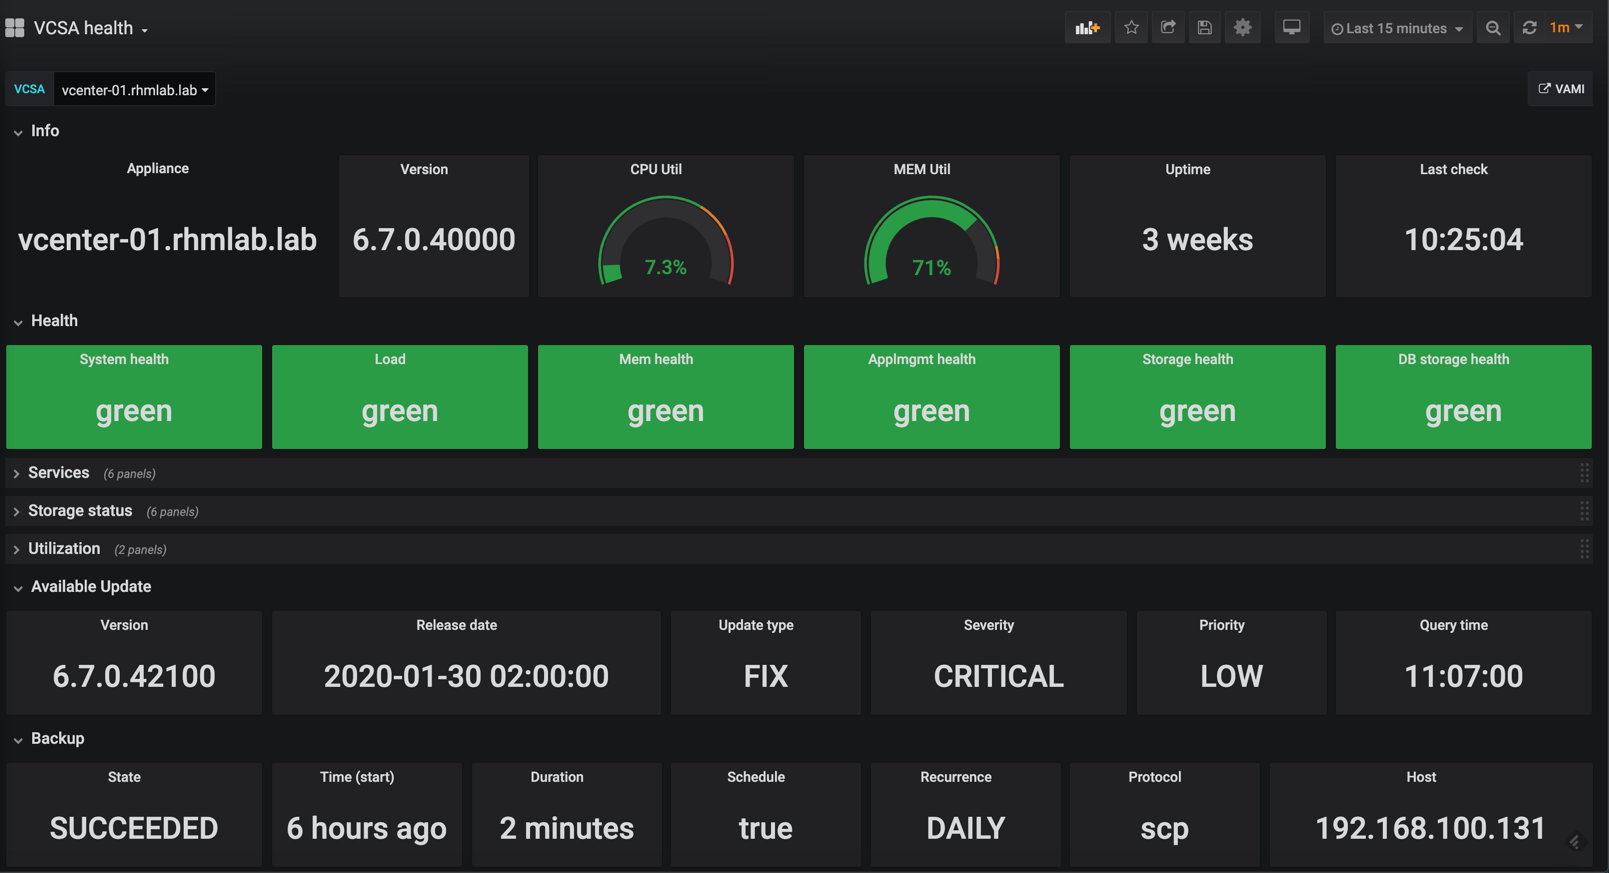Open the 1m refresh interval dropdown
This screenshot has height=873, width=1609.
(x=1567, y=28)
